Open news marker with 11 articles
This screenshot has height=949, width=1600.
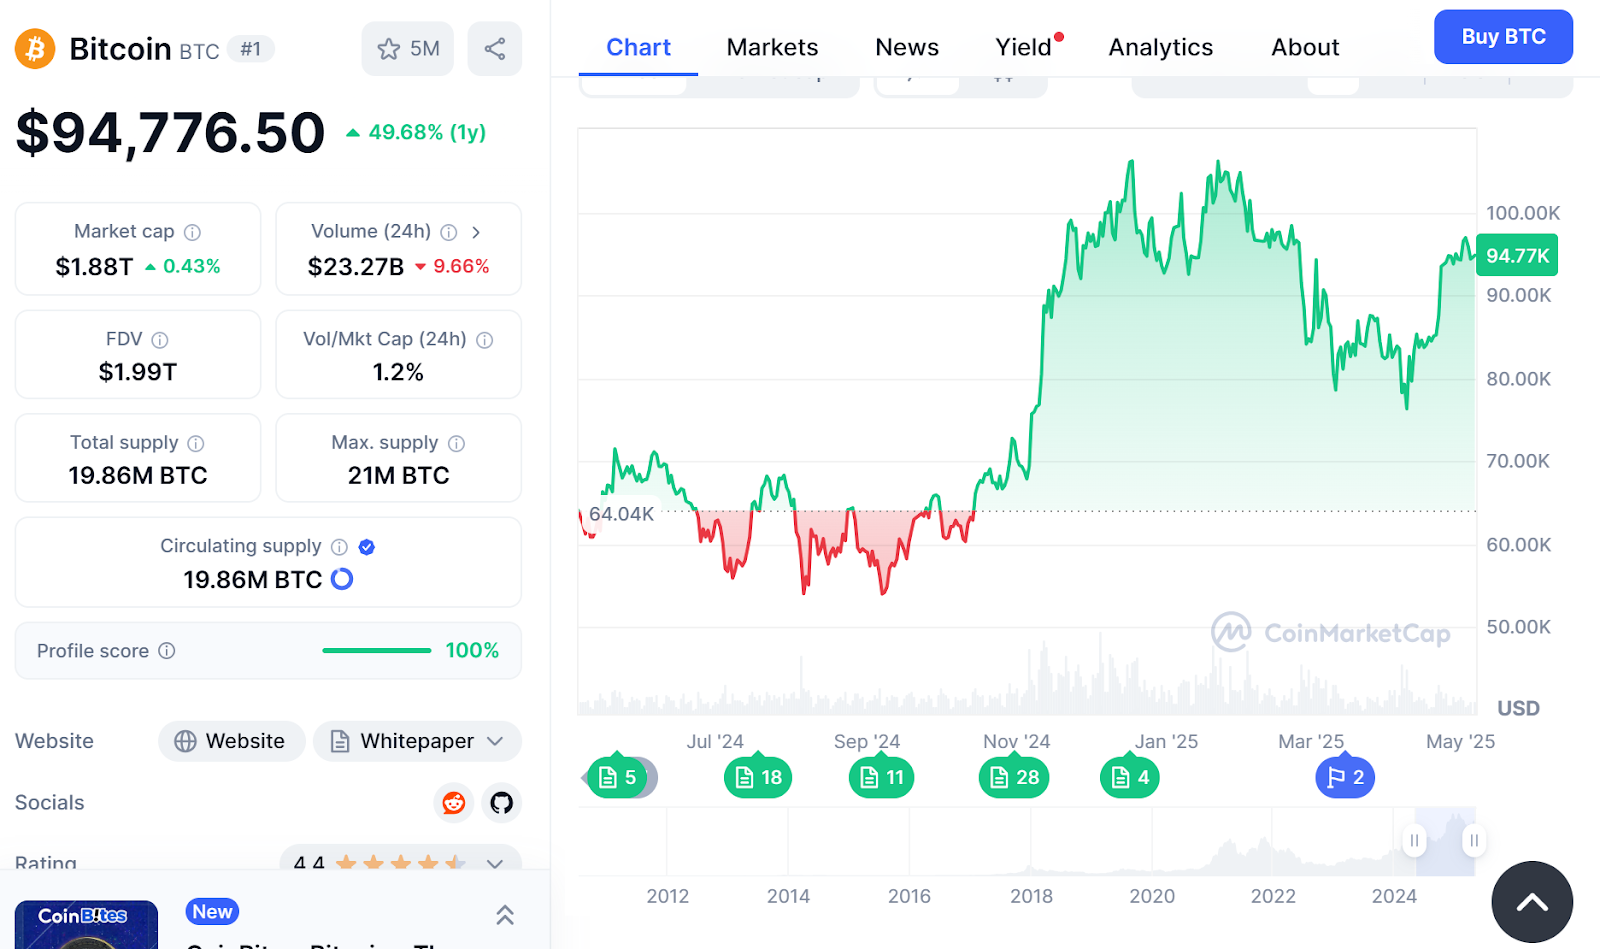click(881, 777)
